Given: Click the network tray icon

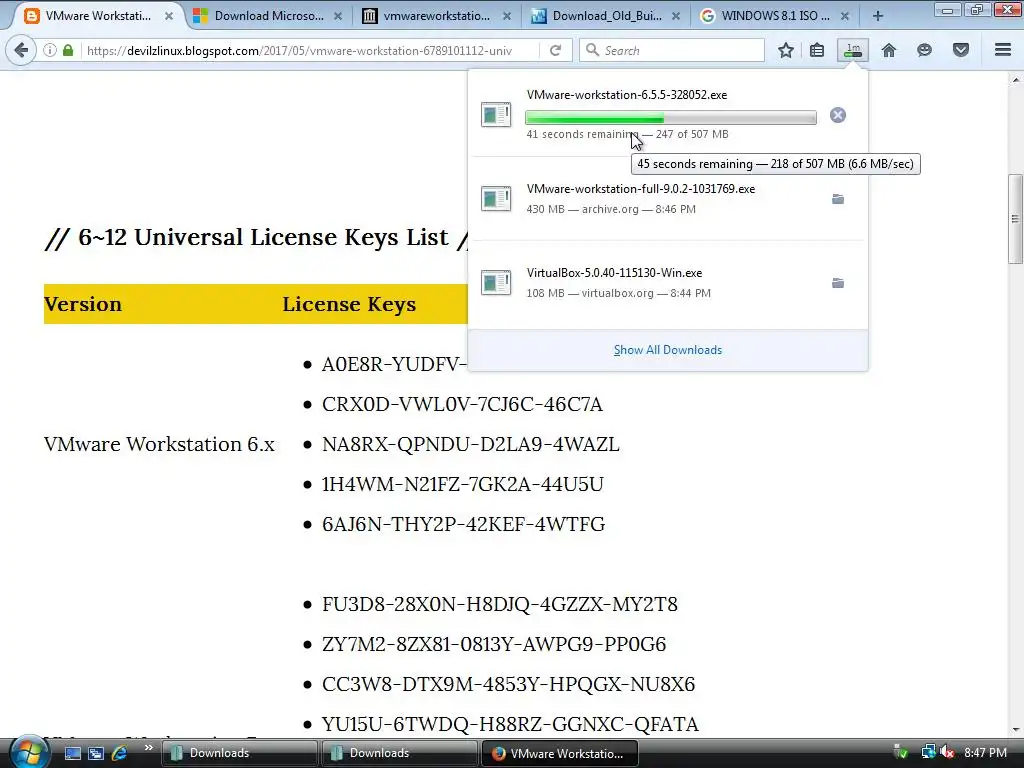Looking at the screenshot, I should pos(928,753).
